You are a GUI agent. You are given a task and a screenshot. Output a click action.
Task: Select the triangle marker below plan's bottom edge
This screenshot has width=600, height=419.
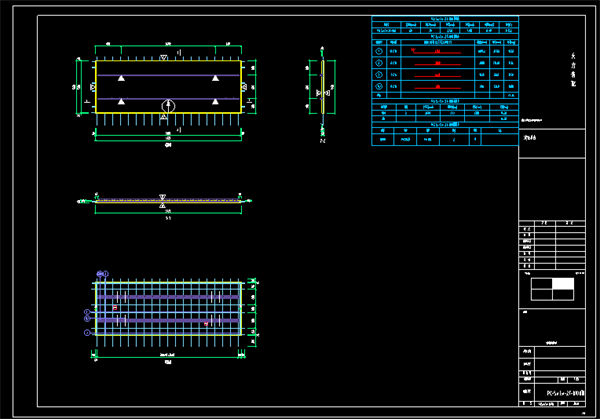(x=163, y=116)
